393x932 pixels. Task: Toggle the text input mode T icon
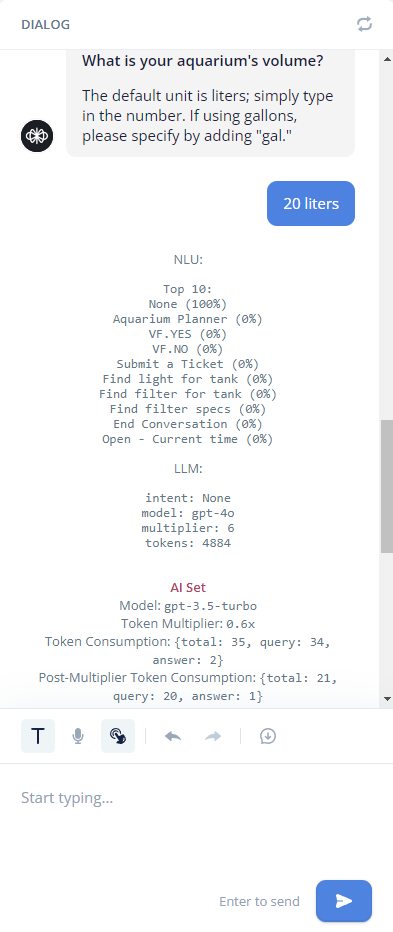pos(38,736)
